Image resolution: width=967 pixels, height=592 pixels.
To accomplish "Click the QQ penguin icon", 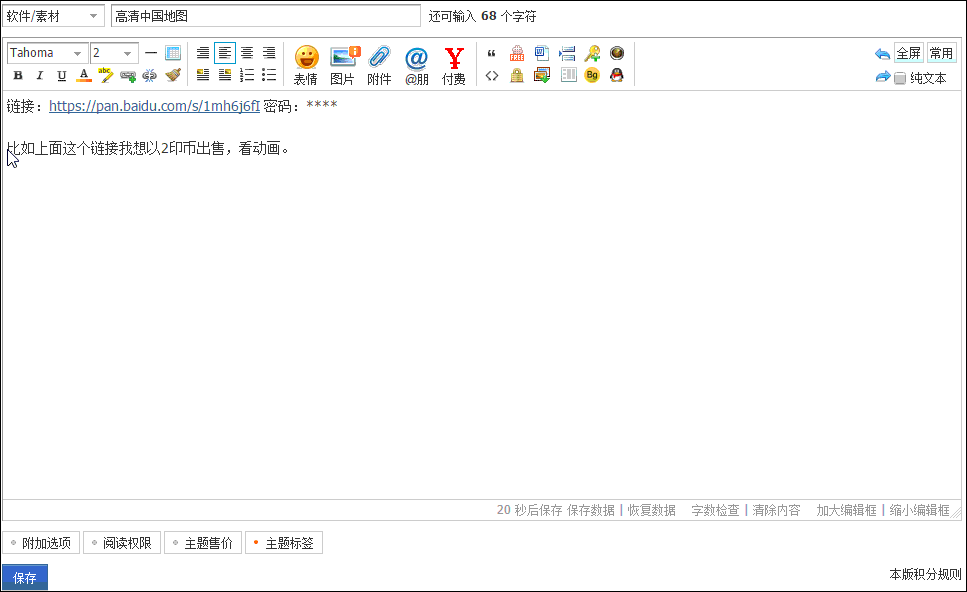I will coord(617,75).
